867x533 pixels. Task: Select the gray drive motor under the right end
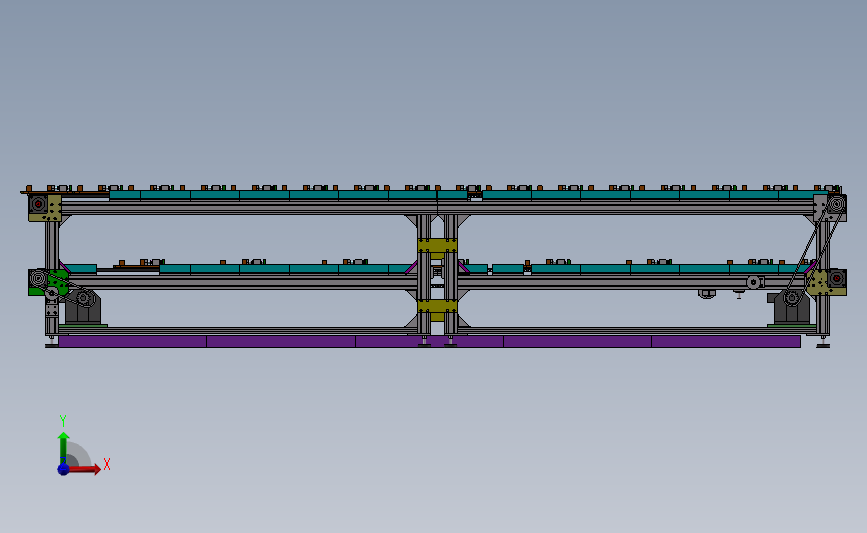coord(792,309)
